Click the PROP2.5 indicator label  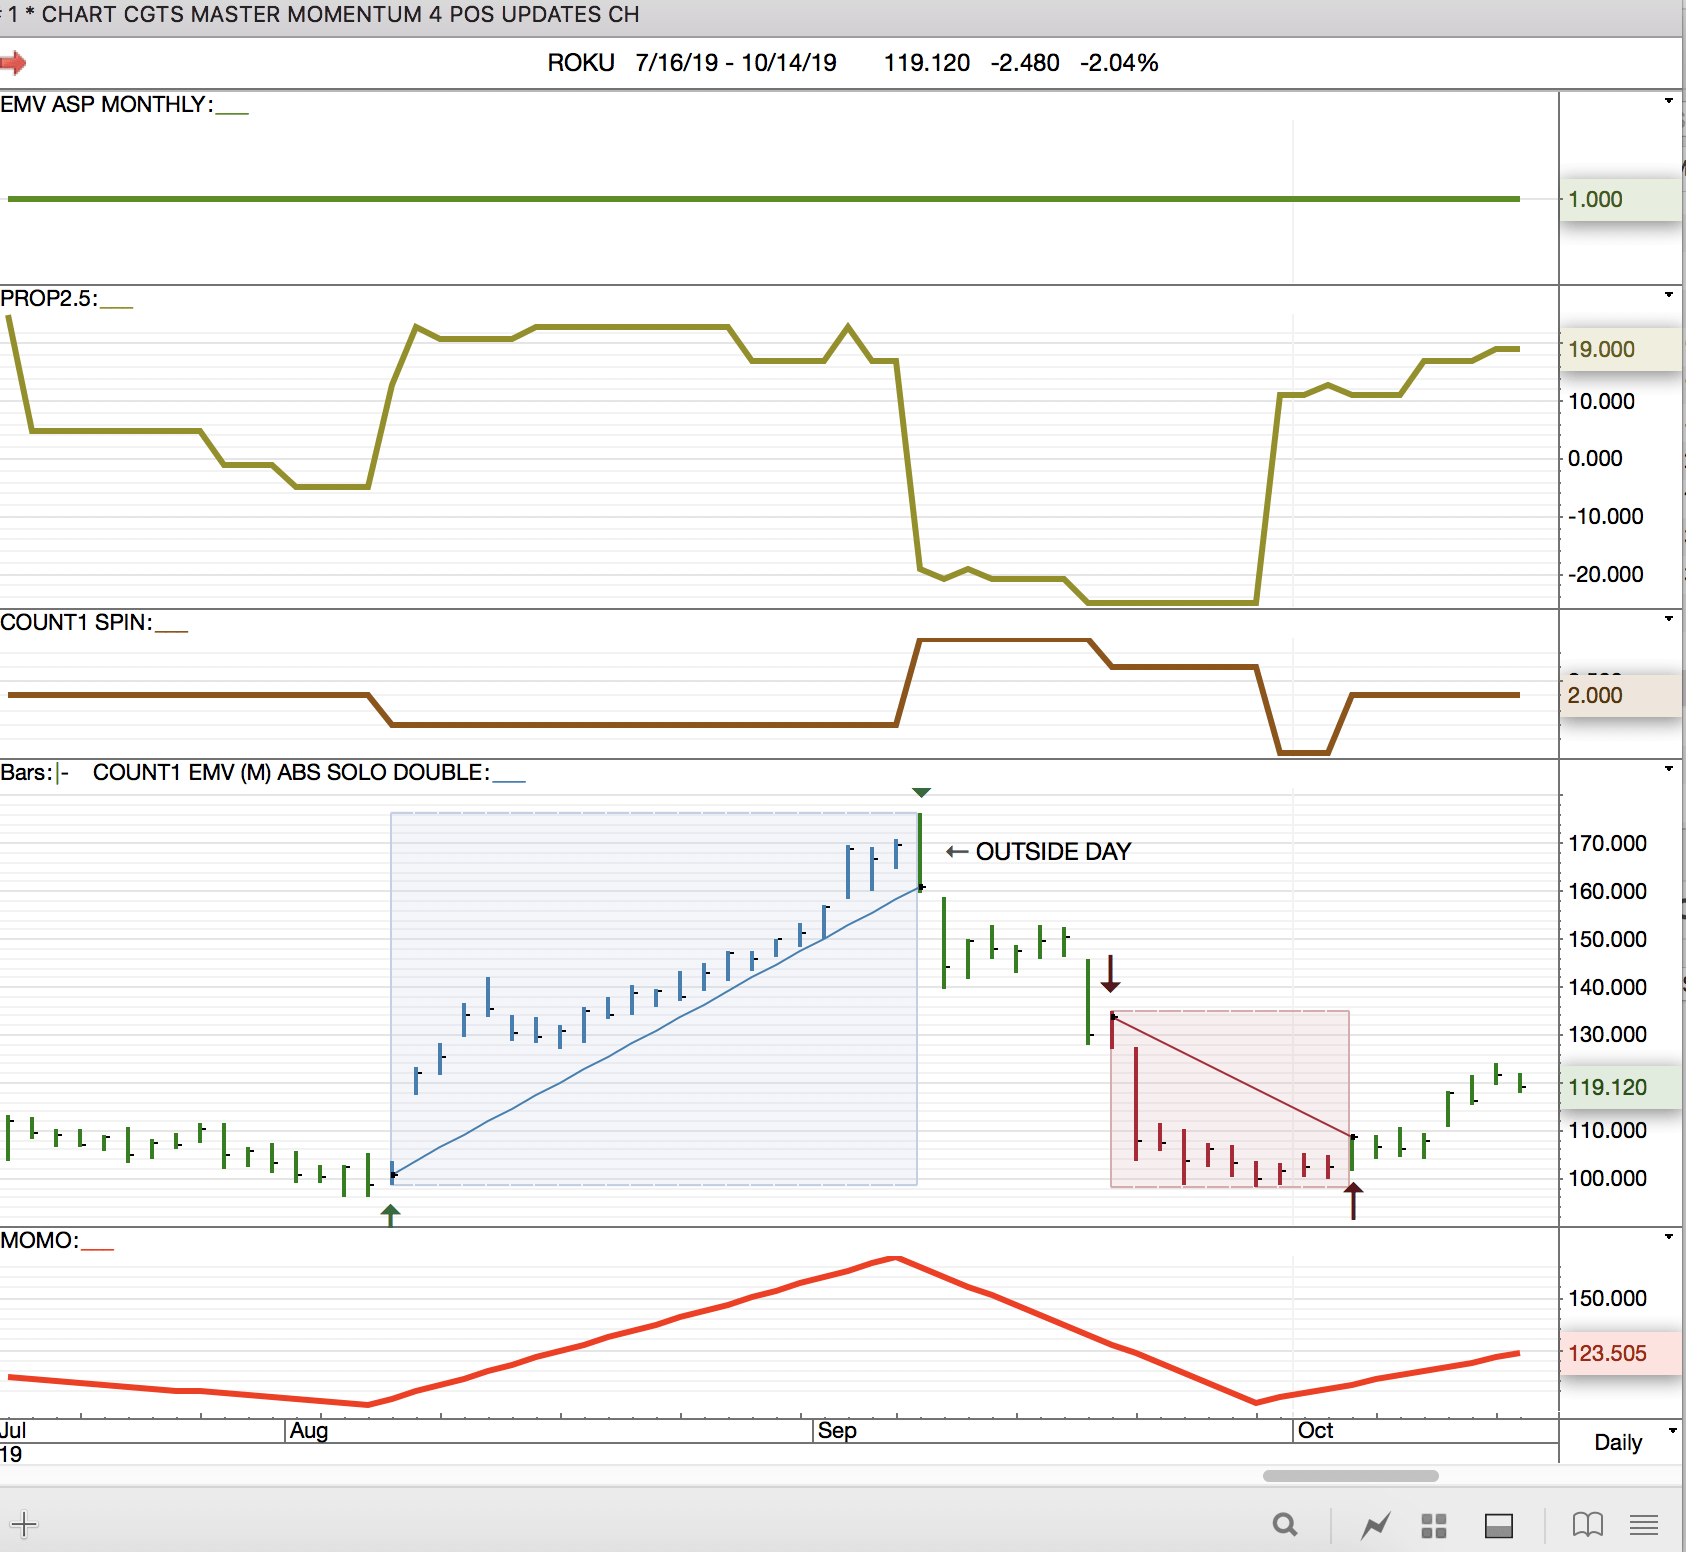click(48, 298)
